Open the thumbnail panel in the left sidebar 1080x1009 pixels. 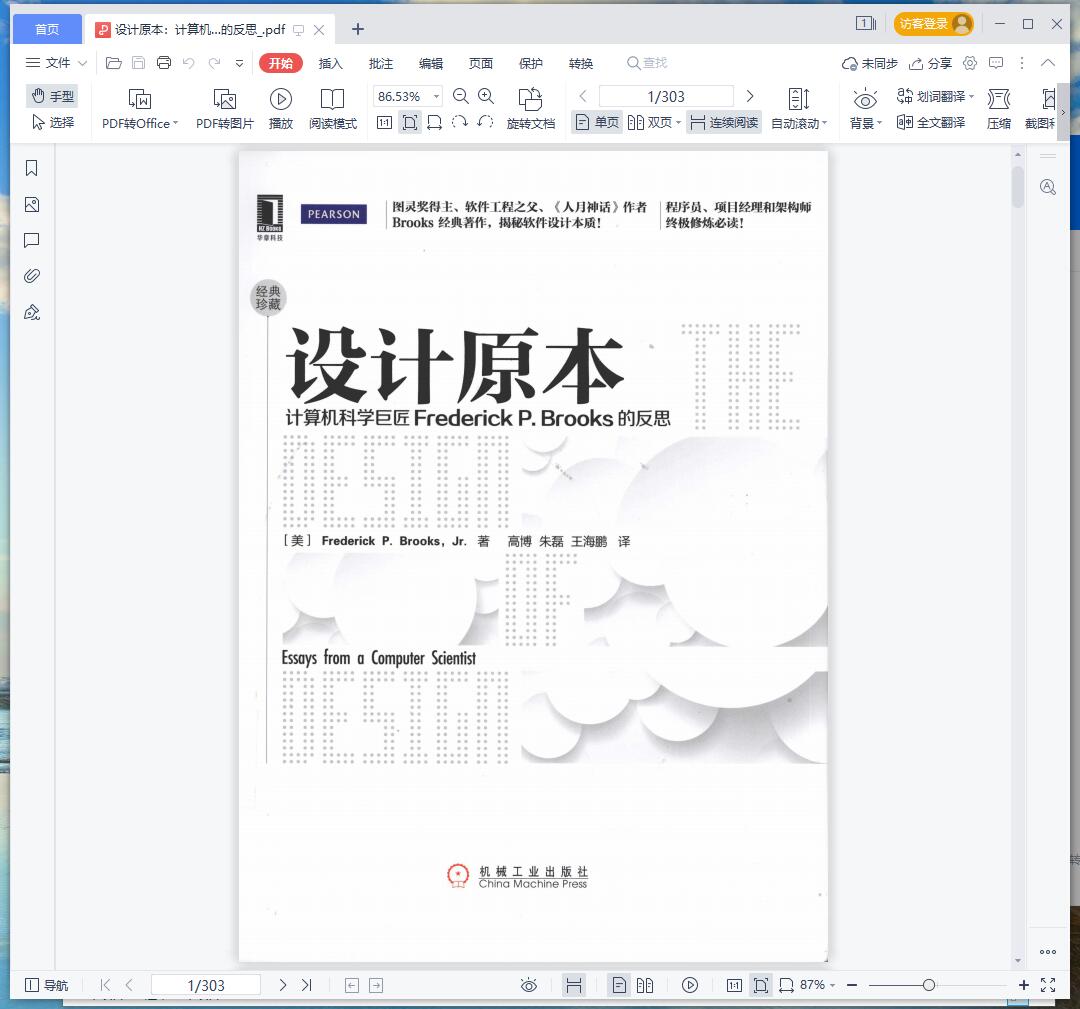[32, 205]
